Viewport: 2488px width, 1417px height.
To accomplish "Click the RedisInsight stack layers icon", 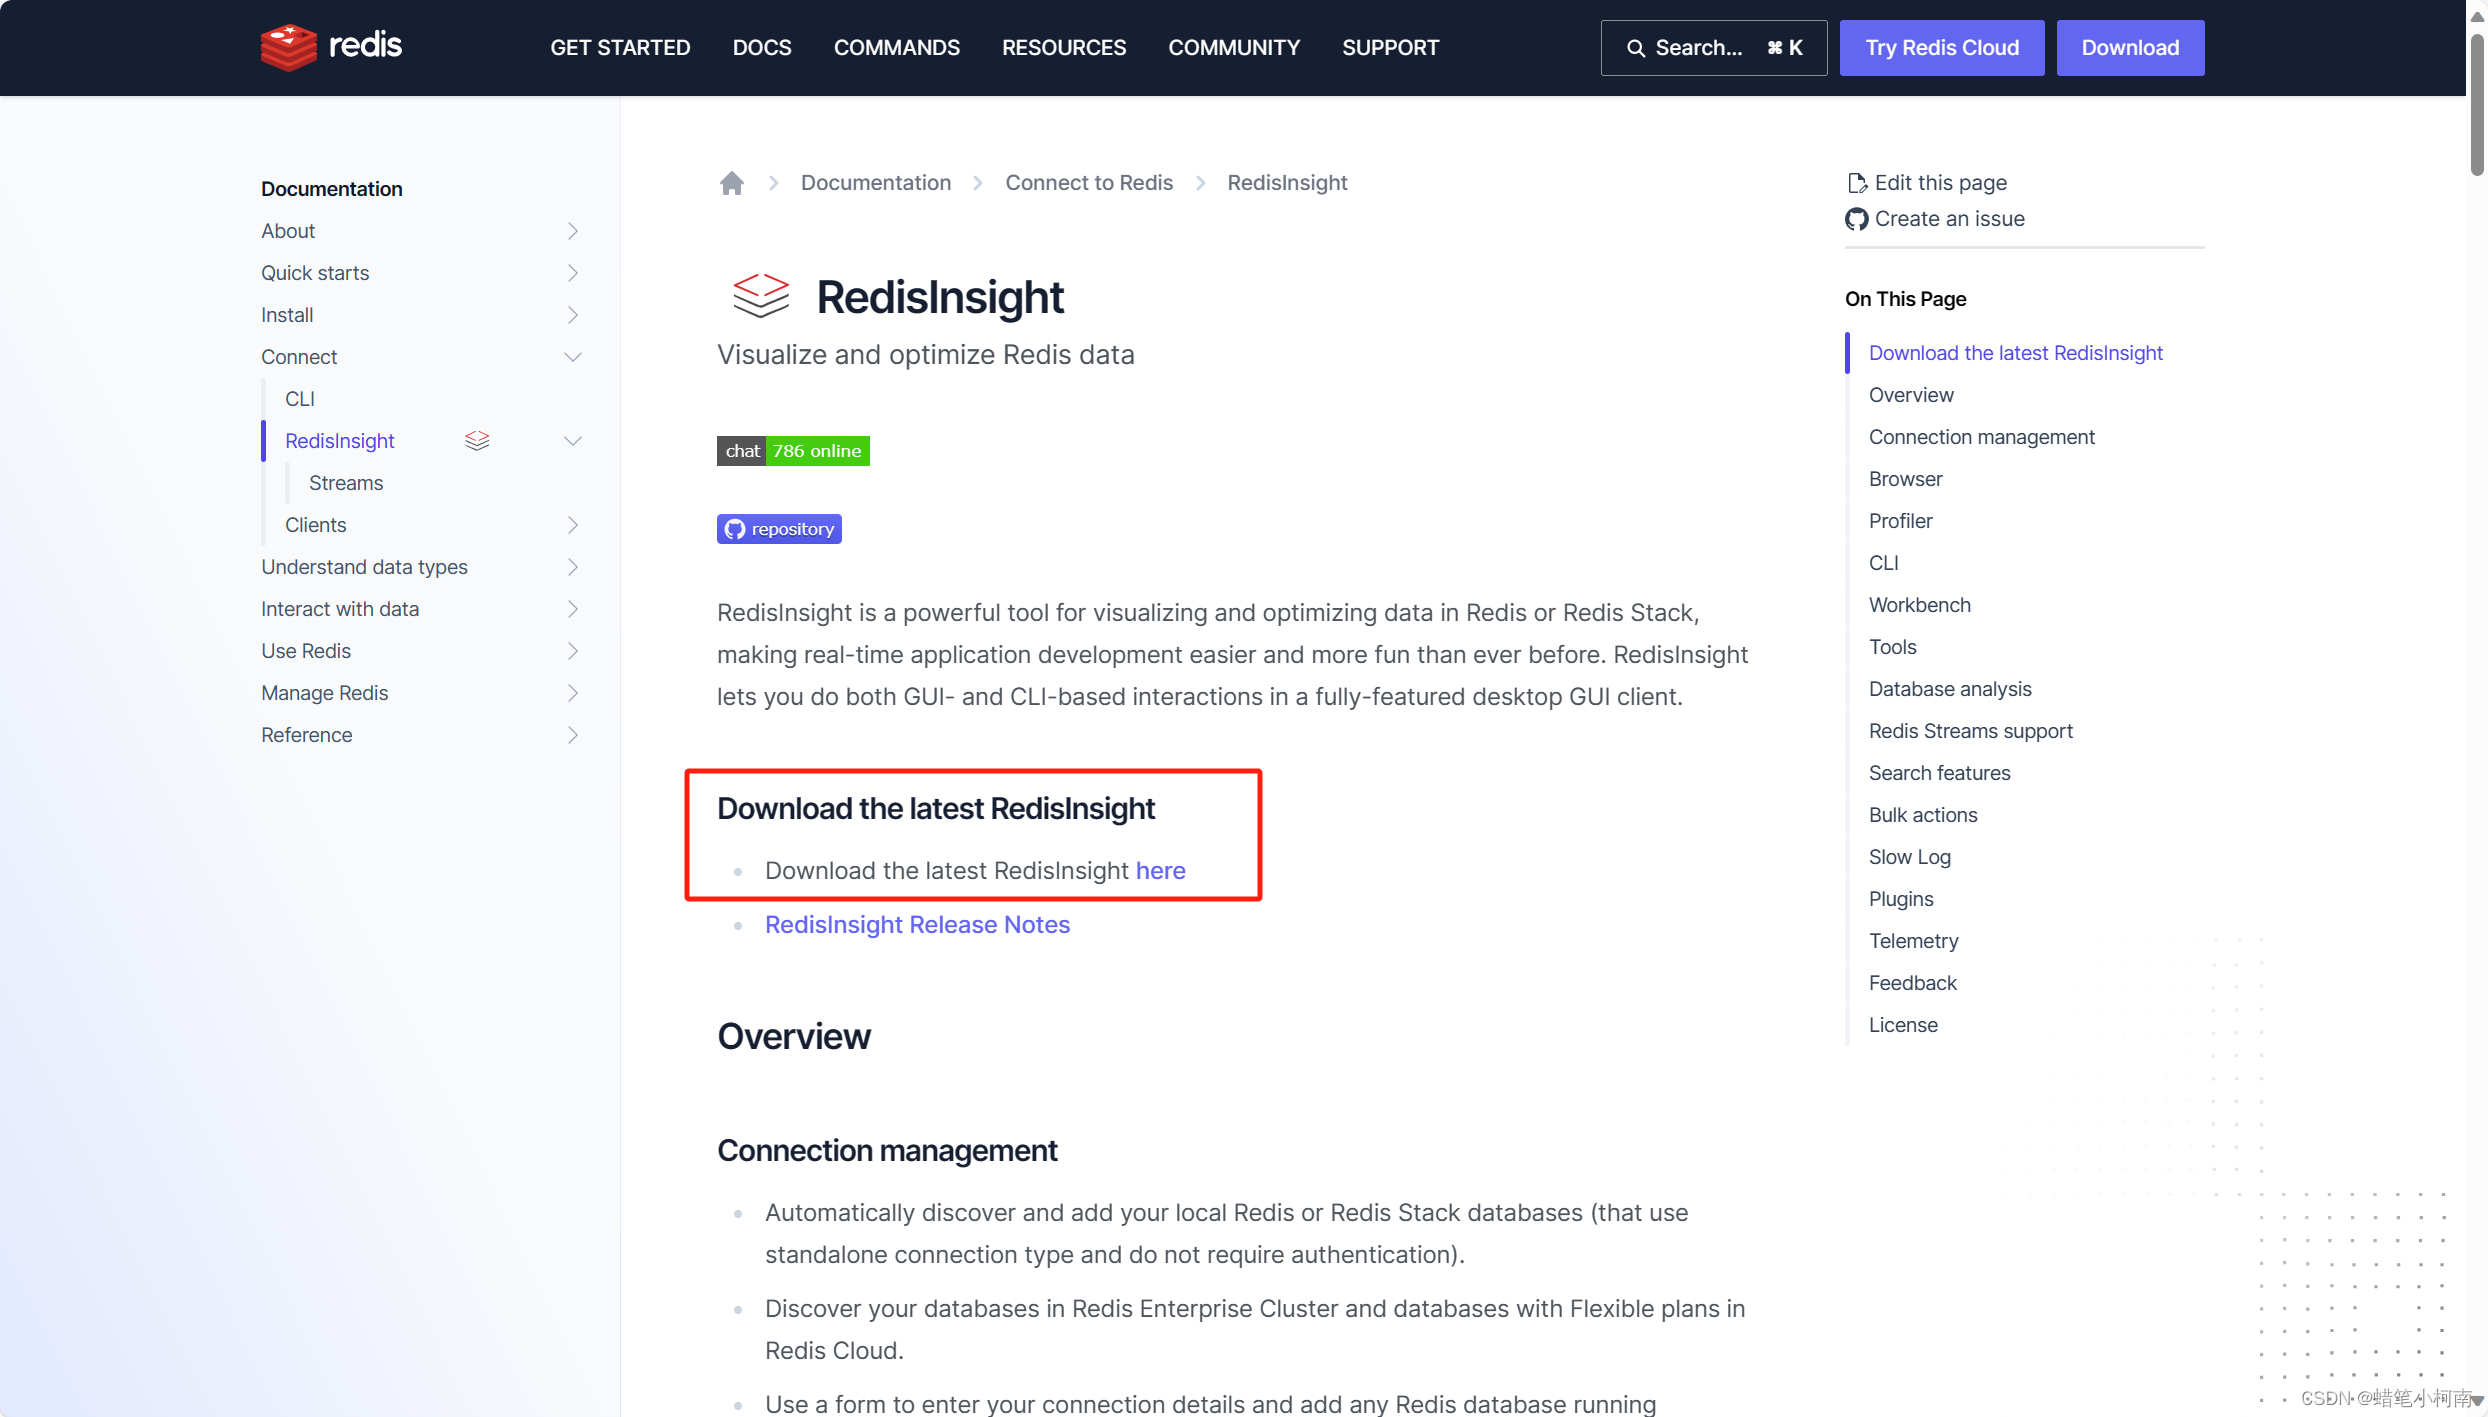I will click(x=475, y=441).
